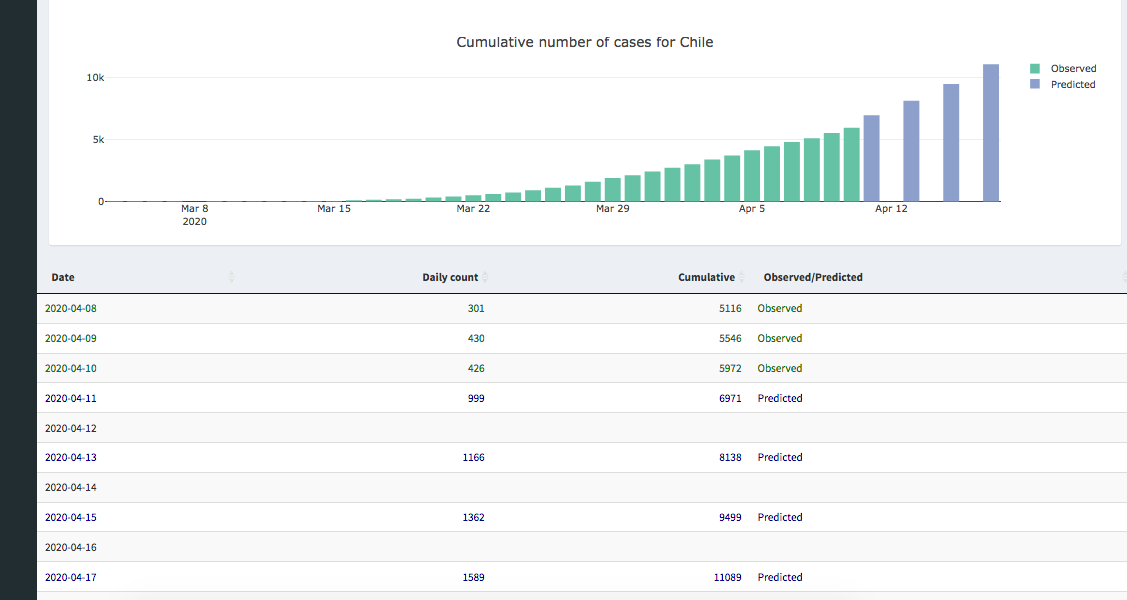Click the first blue predicted bar

tap(871, 158)
